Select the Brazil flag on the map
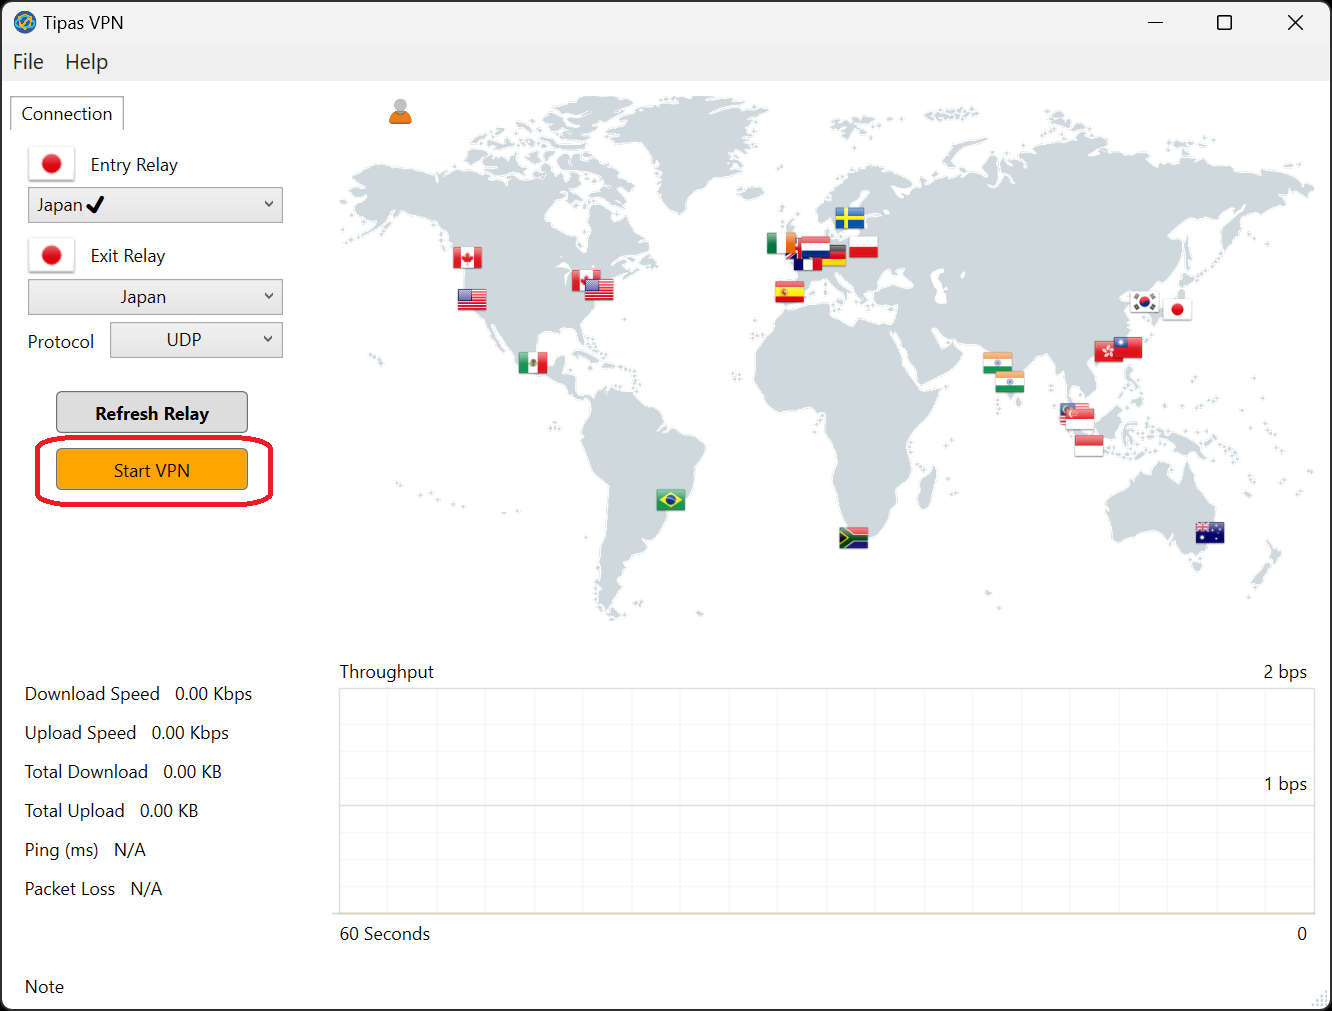Image resolution: width=1332 pixels, height=1011 pixels. pos(671,500)
